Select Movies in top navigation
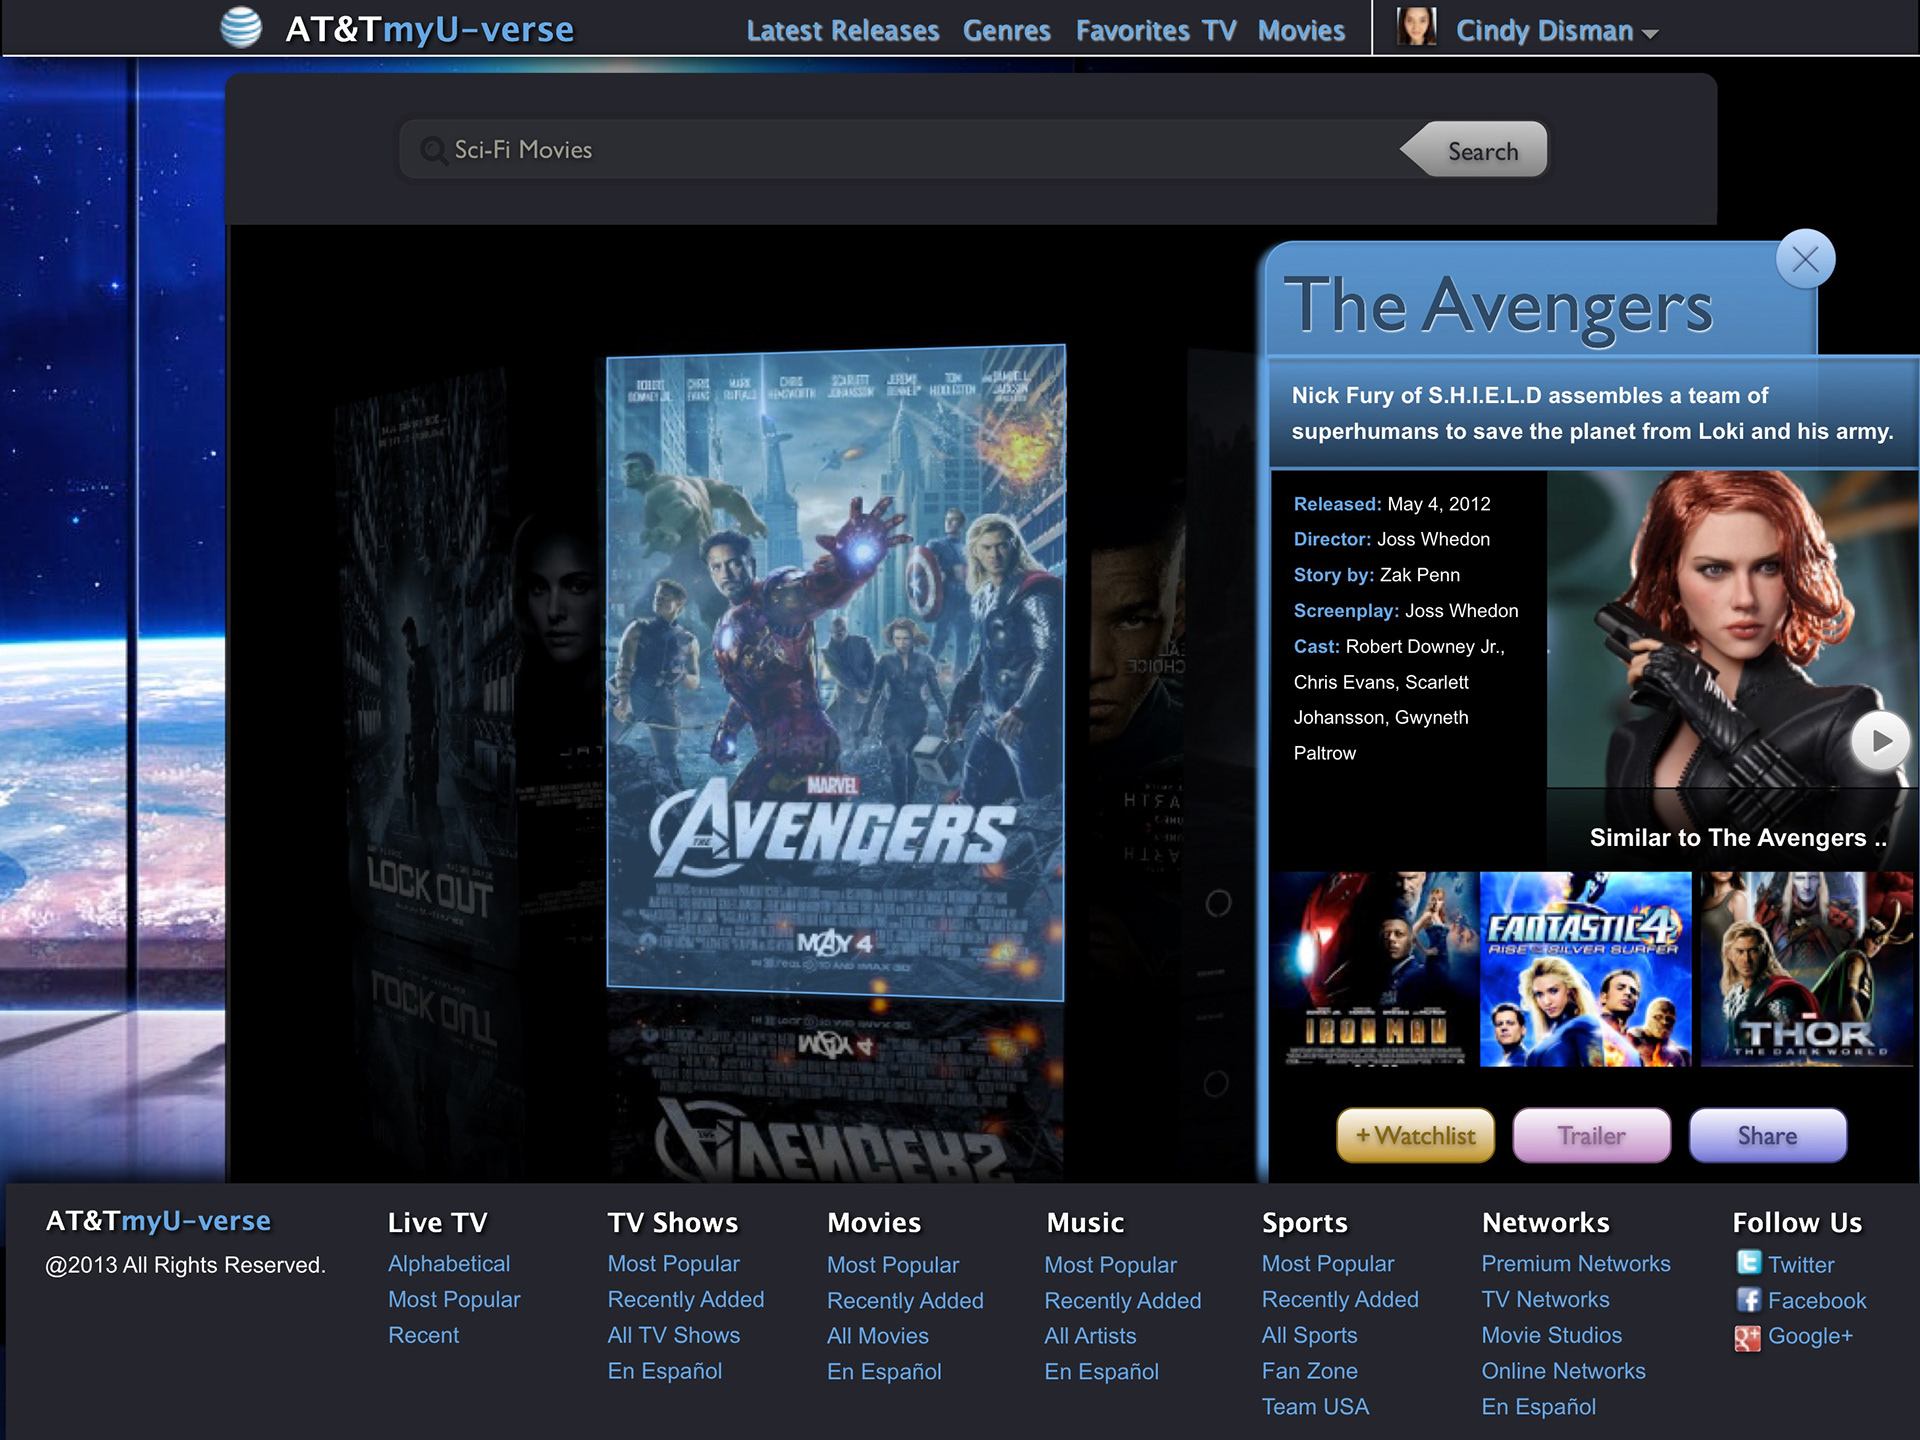The width and height of the screenshot is (1920, 1440). pyautogui.click(x=1301, y=31)
